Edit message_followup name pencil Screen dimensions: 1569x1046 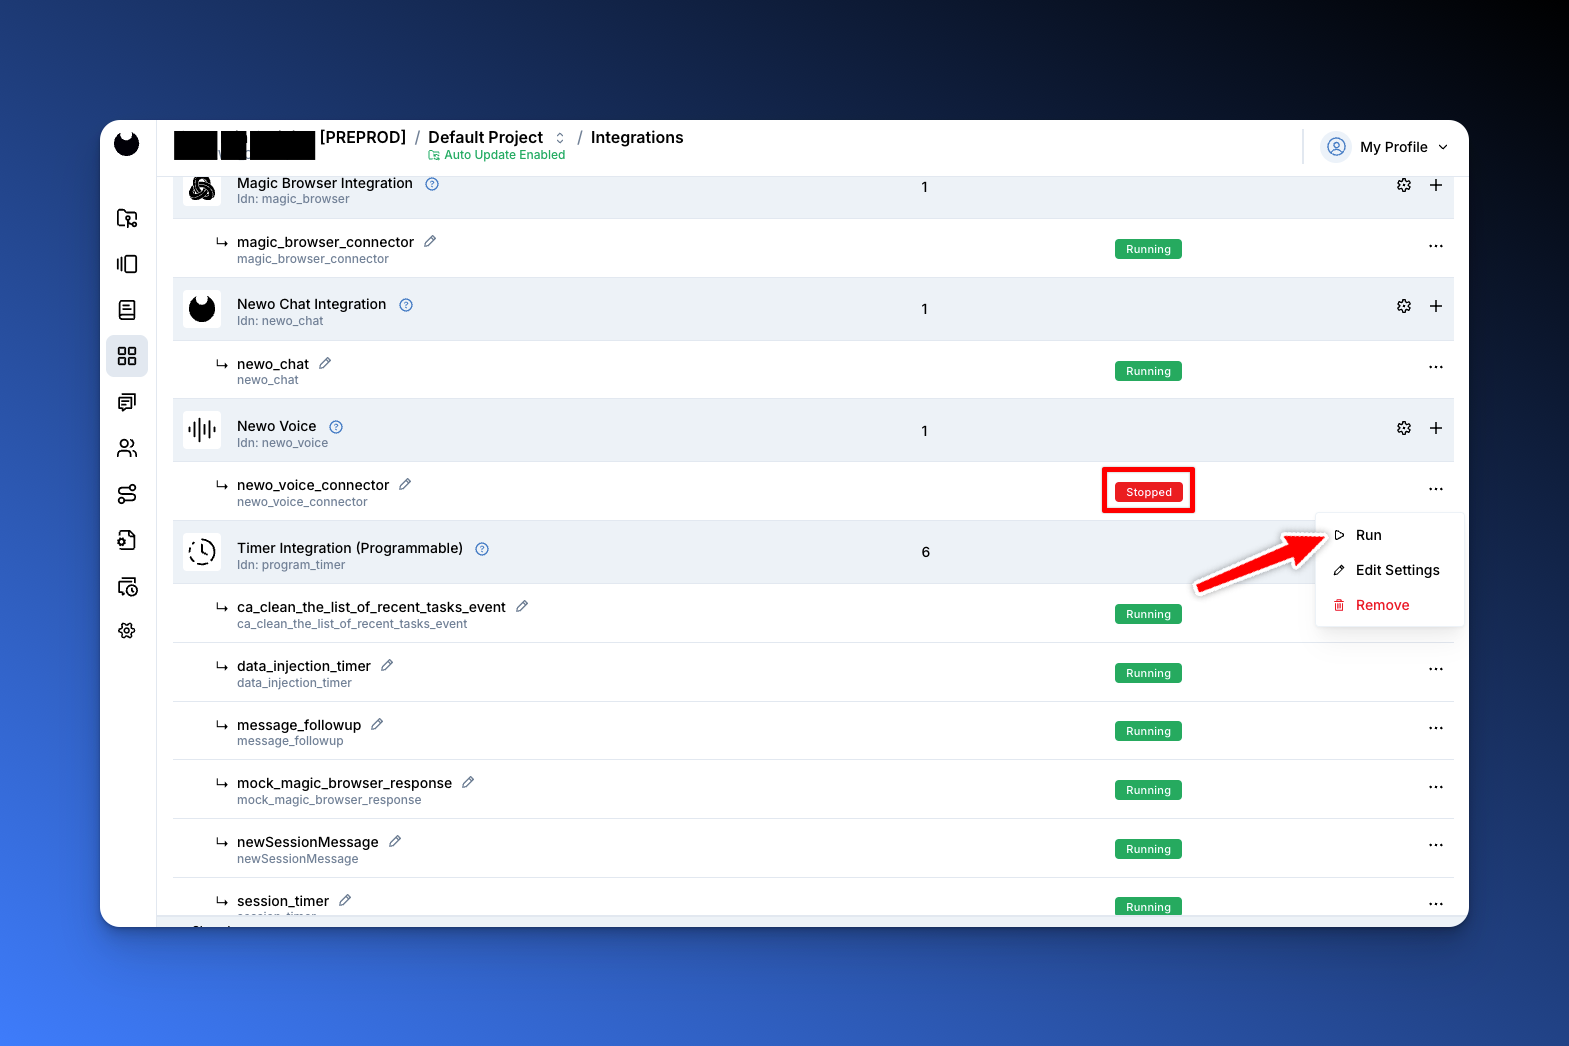(x=377, y=724)
